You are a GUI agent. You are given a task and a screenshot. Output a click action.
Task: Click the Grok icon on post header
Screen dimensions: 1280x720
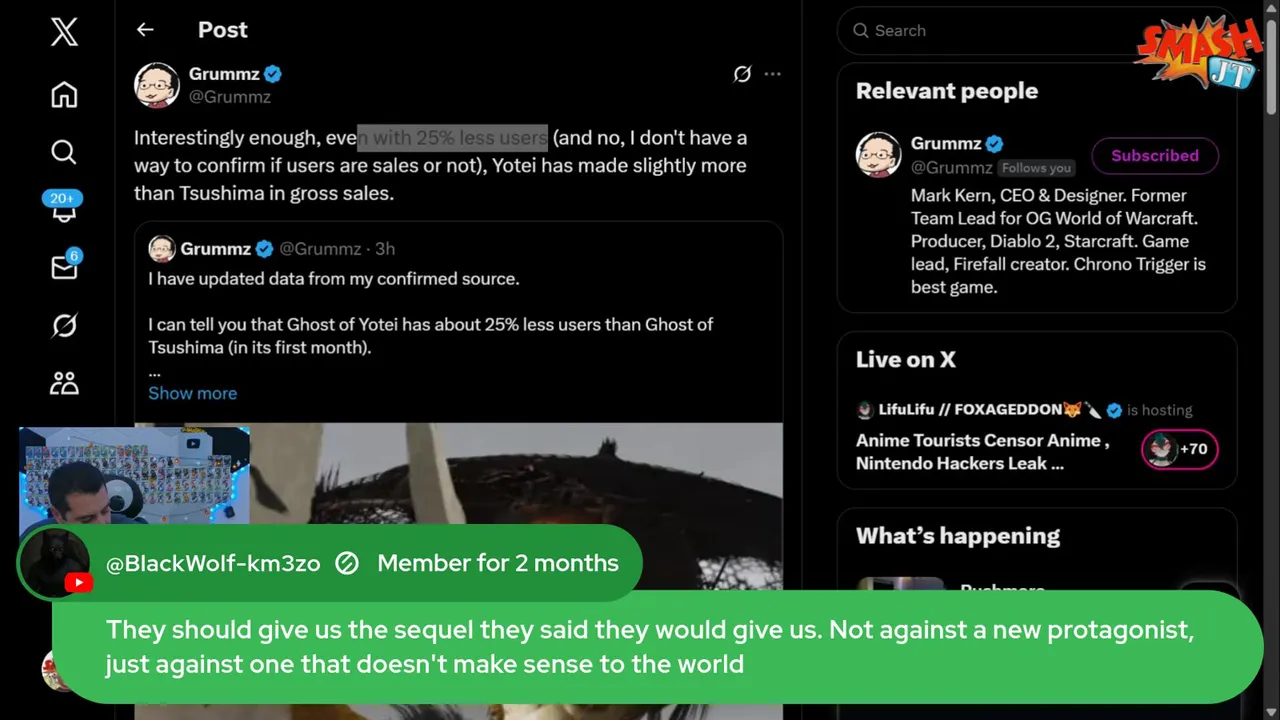(x=742, y=74)
